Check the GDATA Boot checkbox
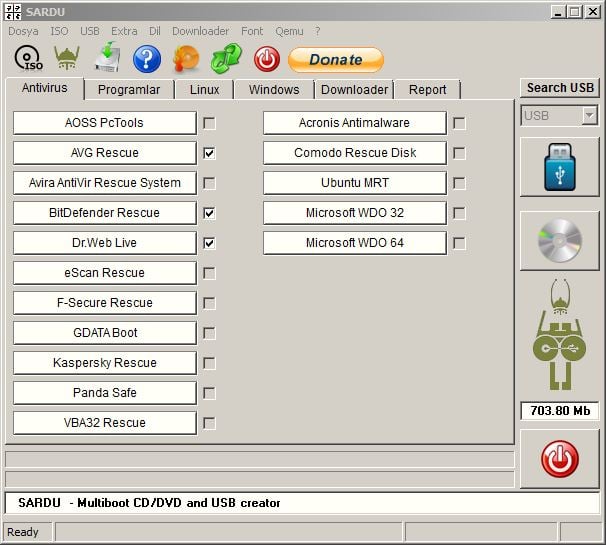 click(209, 333)
